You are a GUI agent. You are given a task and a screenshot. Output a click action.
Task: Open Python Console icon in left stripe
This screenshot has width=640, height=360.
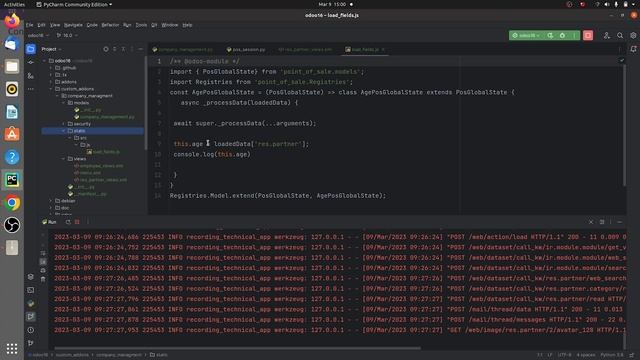31,303
